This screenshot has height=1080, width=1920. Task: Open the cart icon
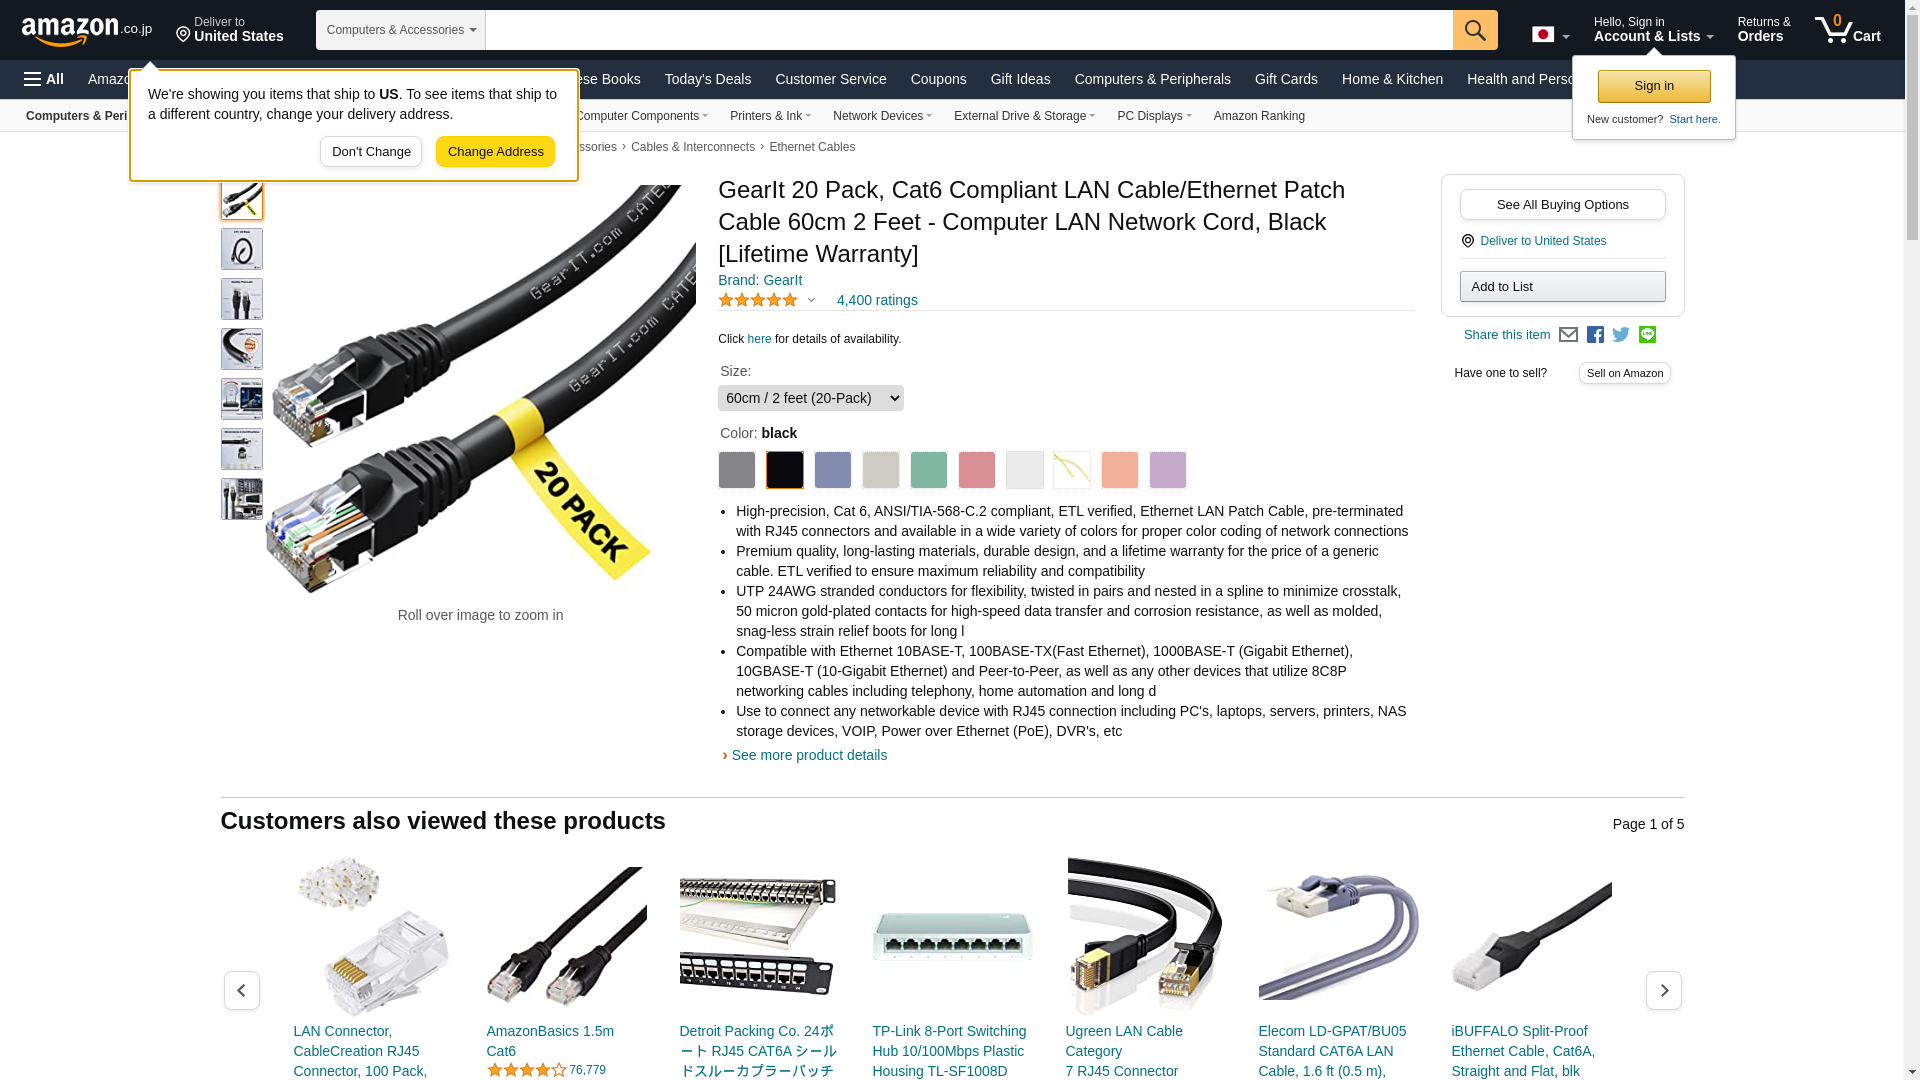coord(1848,30)
